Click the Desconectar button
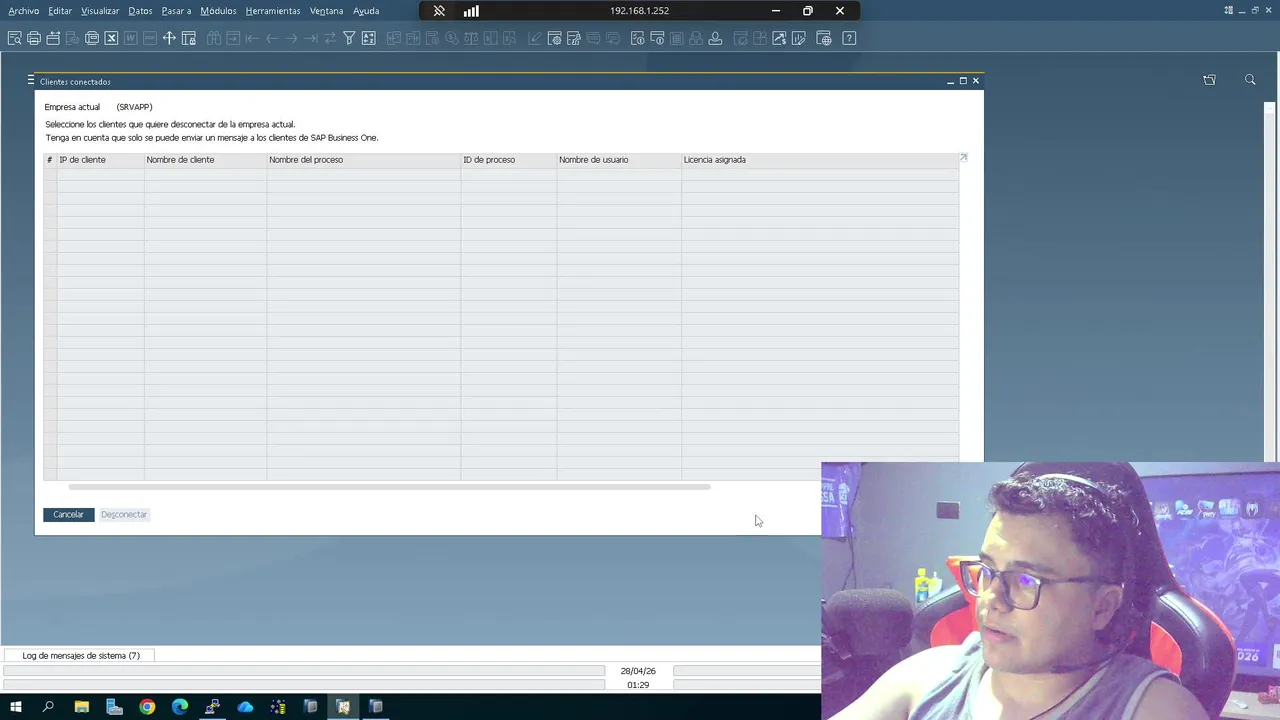Viewport: 1280px width, 720px height. coord(124,514)
